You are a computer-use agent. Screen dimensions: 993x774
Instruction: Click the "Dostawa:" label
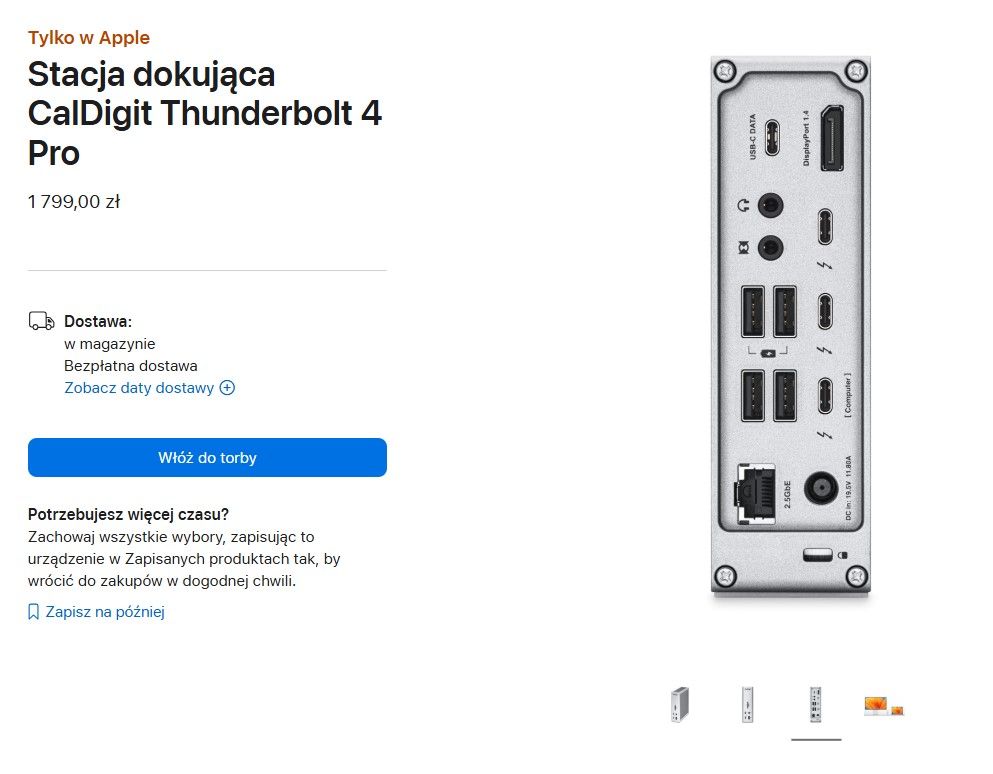98,321
